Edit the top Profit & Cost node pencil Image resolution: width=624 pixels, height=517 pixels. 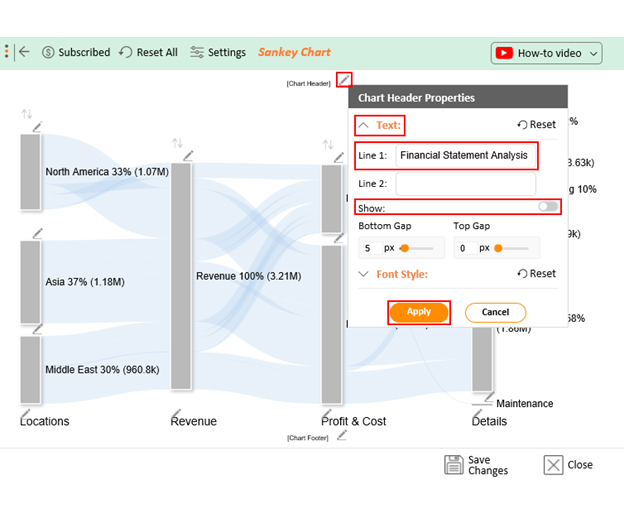[x=339, y=158]
